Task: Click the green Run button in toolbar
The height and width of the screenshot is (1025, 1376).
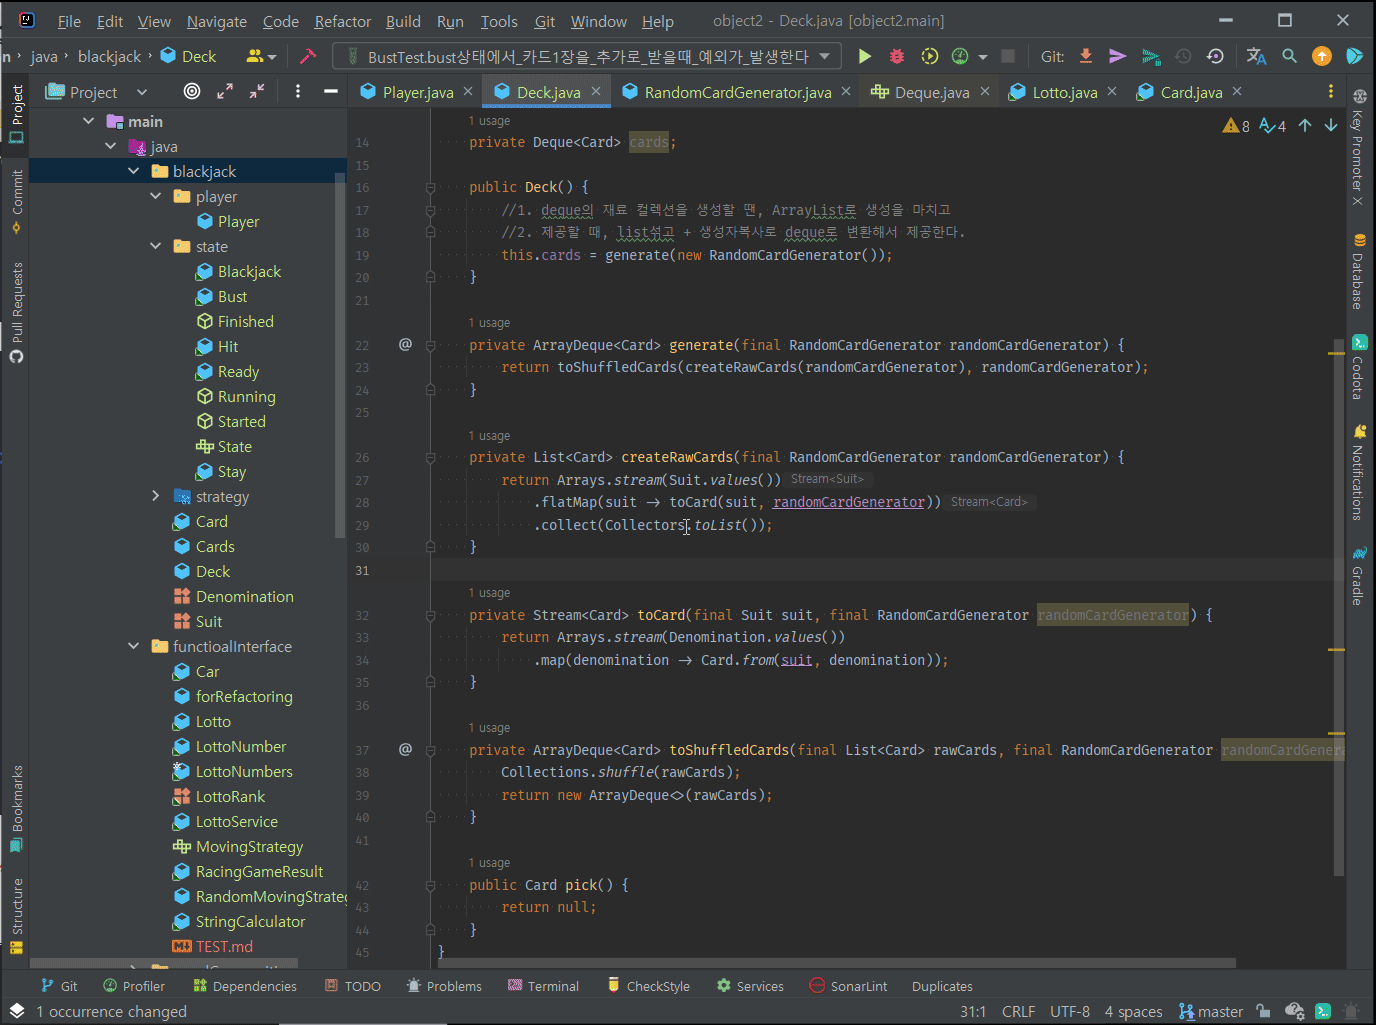Action: (865, 57)
